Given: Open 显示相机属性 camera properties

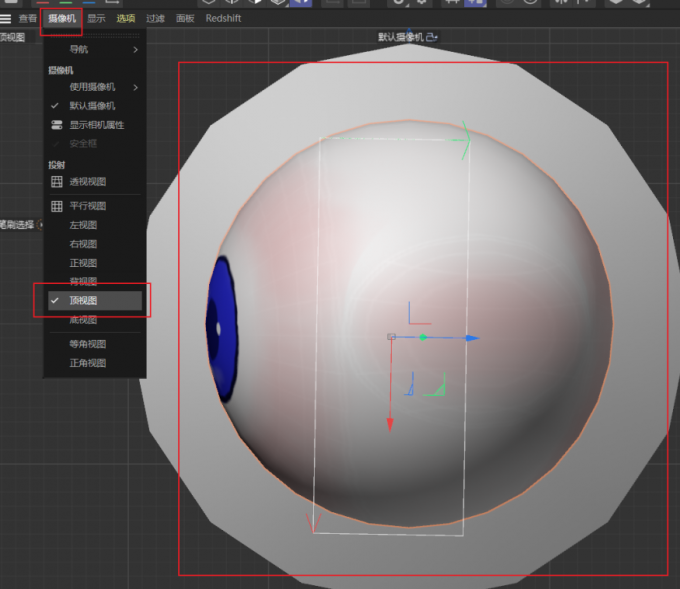Looking at the screenshot, I should pyautogui.click(x=95, y=125).
